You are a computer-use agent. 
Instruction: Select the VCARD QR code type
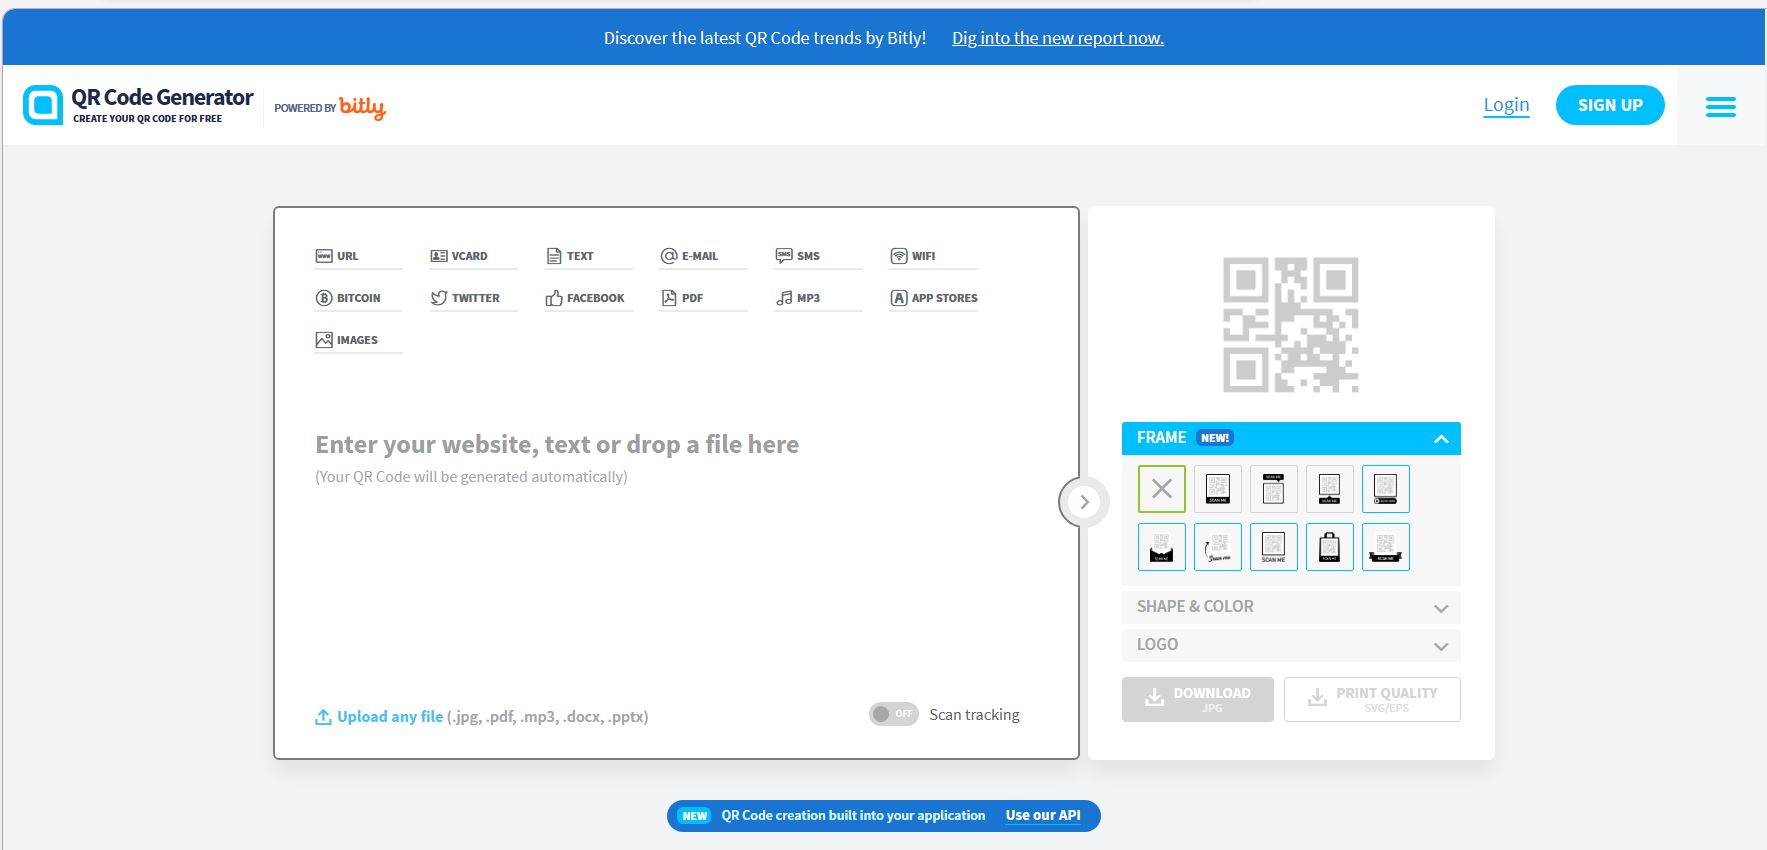pyautogui.click(x=460, y=256)
